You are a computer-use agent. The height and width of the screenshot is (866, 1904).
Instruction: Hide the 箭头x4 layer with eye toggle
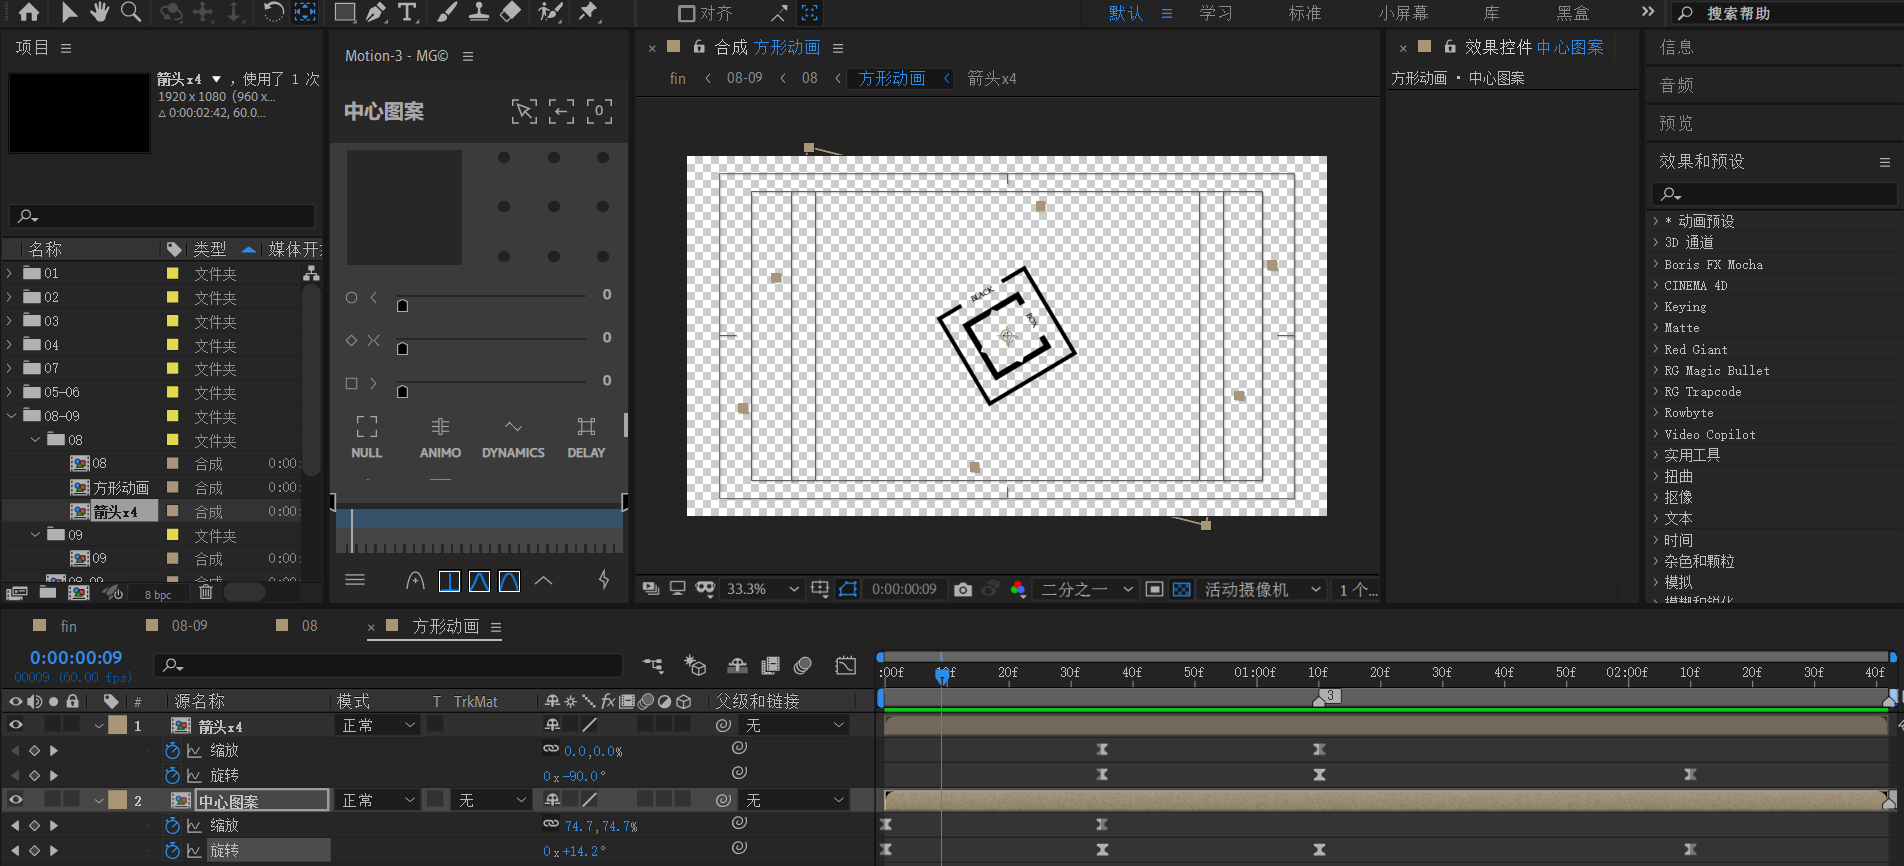[15, 725]
